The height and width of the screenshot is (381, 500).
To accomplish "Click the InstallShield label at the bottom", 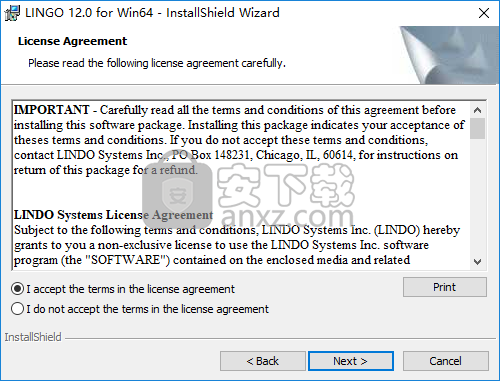I will pyautogui.click(x=33, y=337).
